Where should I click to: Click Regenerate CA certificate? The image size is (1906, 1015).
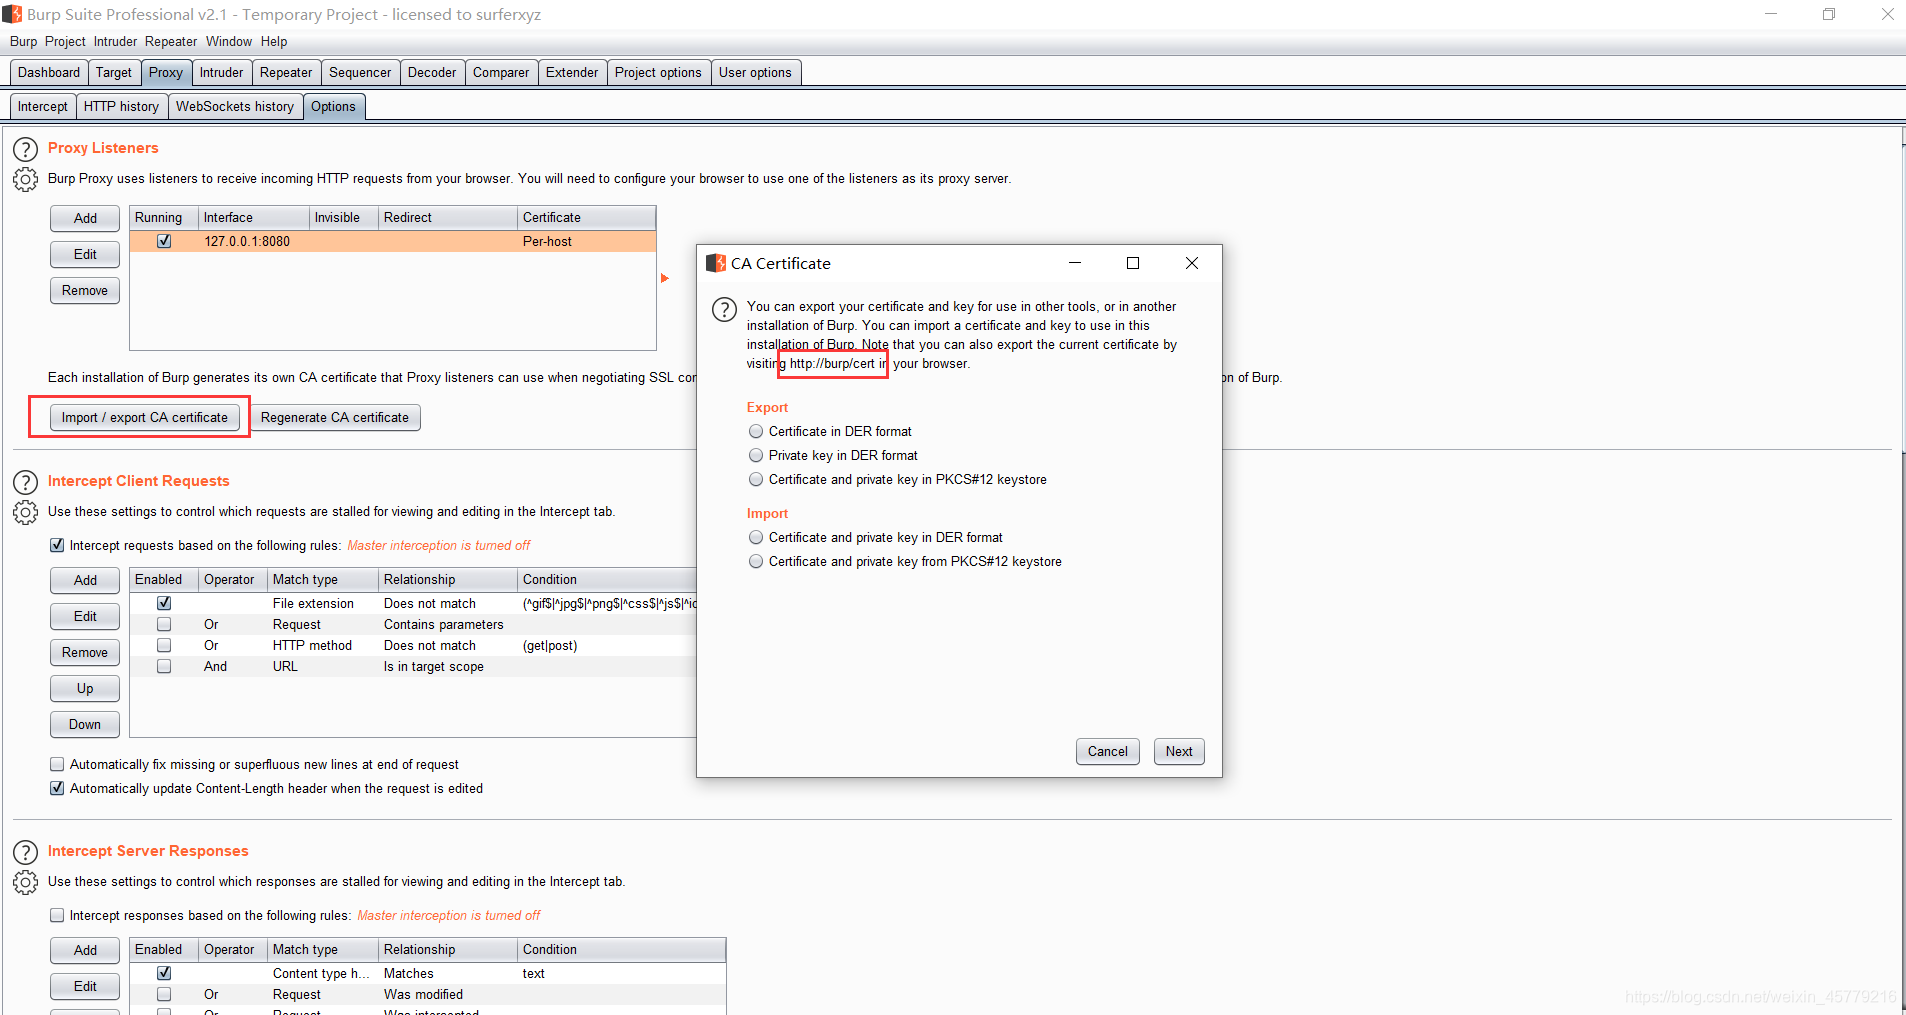(335, 417)
